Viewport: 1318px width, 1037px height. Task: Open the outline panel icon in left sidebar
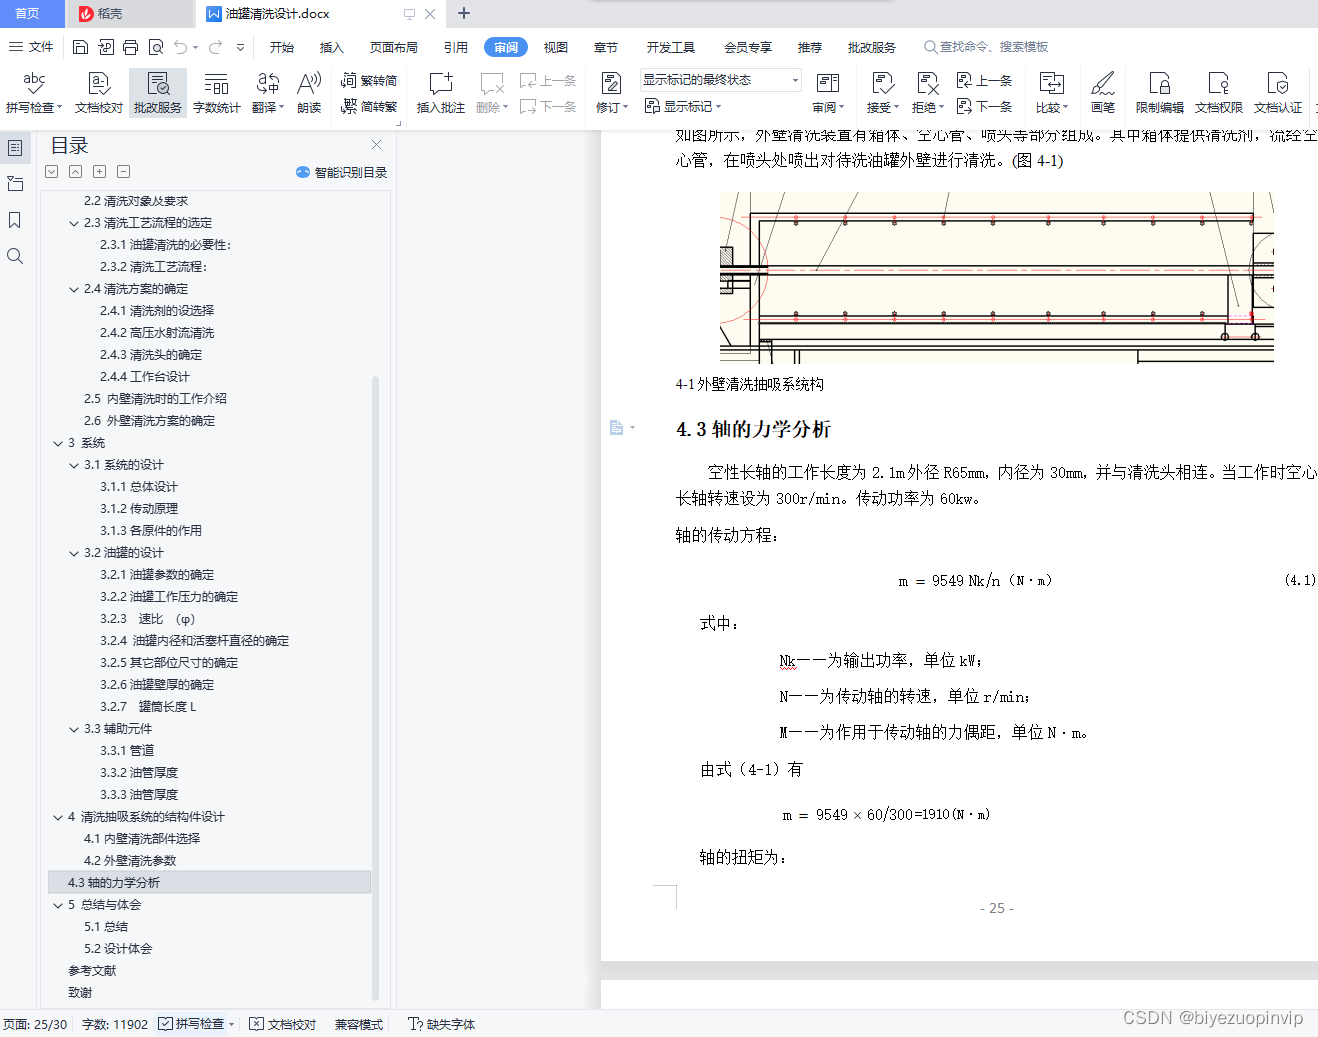[15, 148]
